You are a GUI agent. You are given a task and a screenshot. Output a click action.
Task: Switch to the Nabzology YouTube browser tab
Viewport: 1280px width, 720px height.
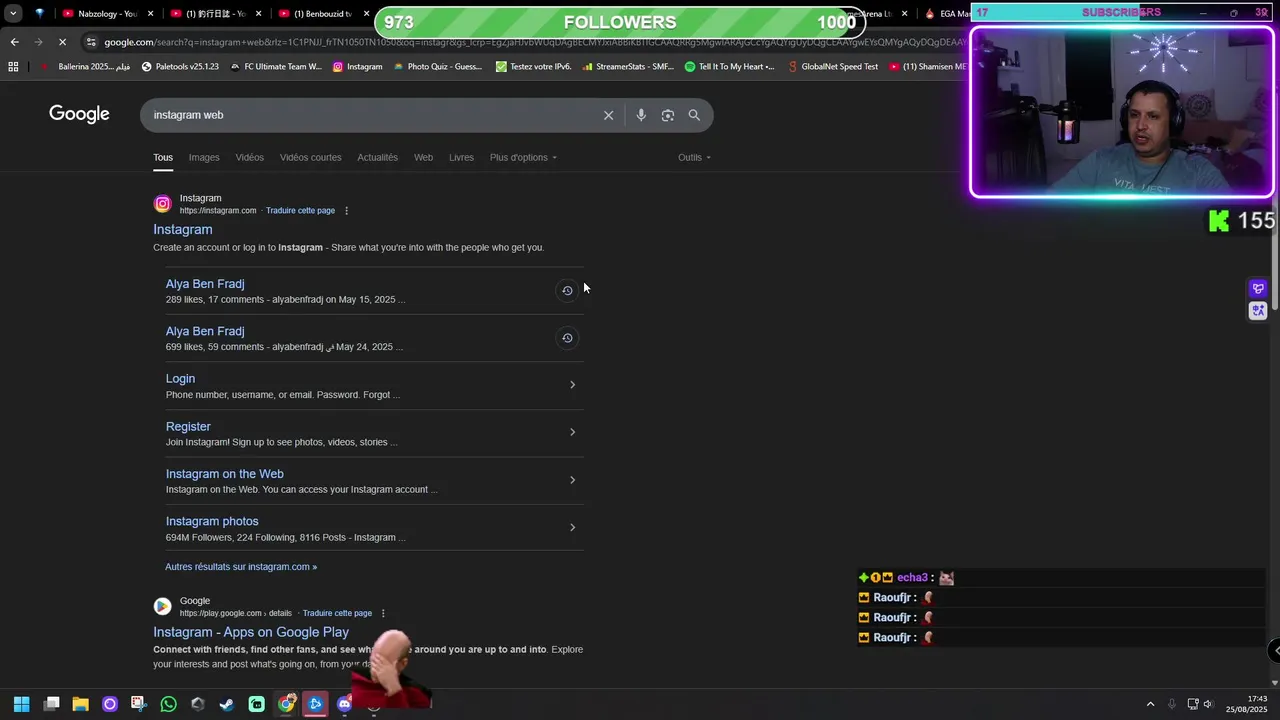(x=107, y=14)
